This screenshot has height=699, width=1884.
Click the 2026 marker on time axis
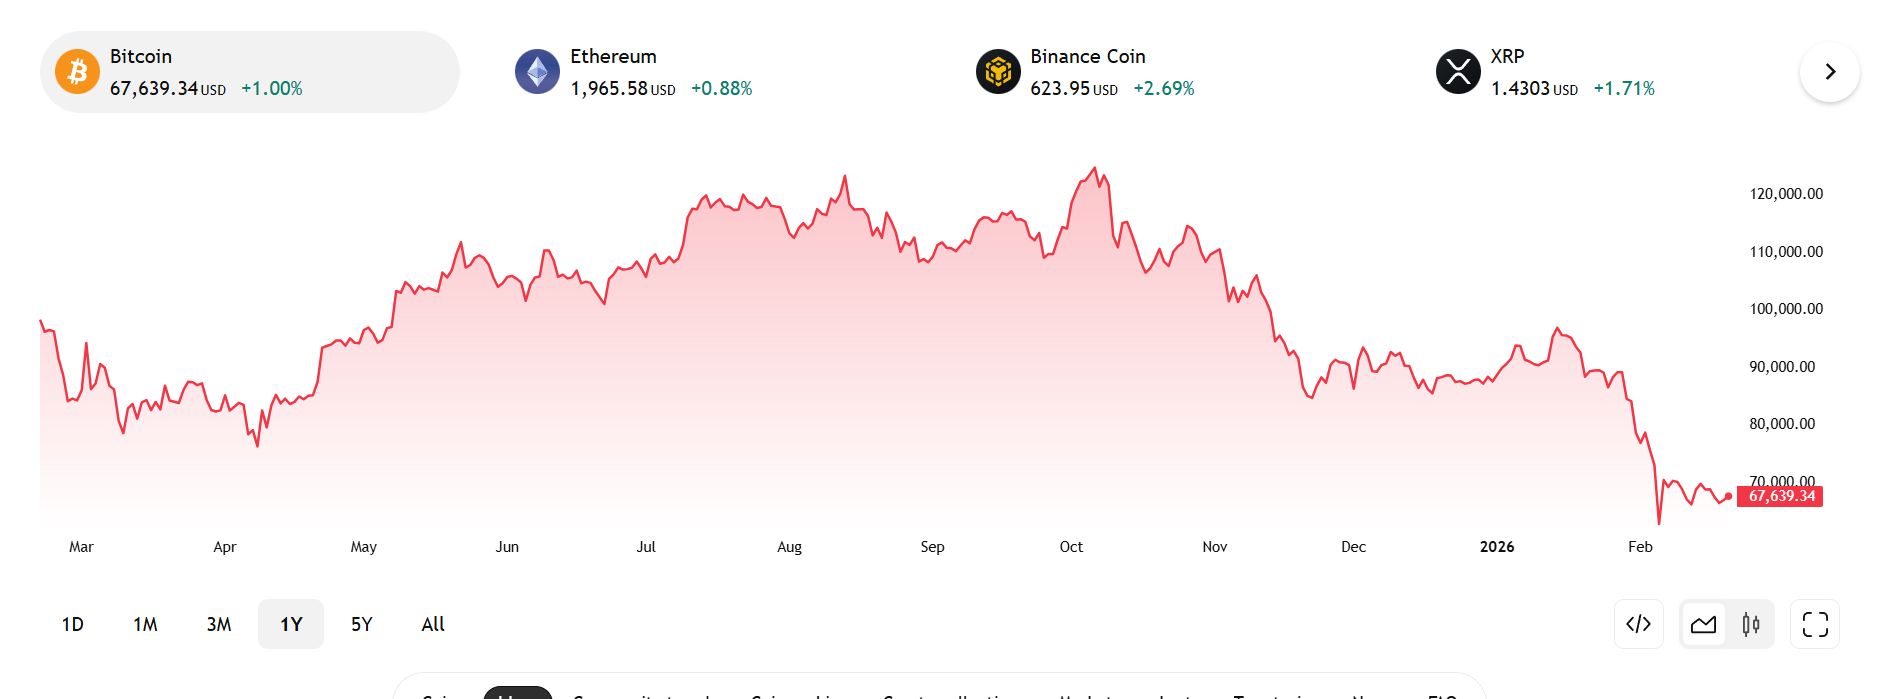[x=1496, y=547]
